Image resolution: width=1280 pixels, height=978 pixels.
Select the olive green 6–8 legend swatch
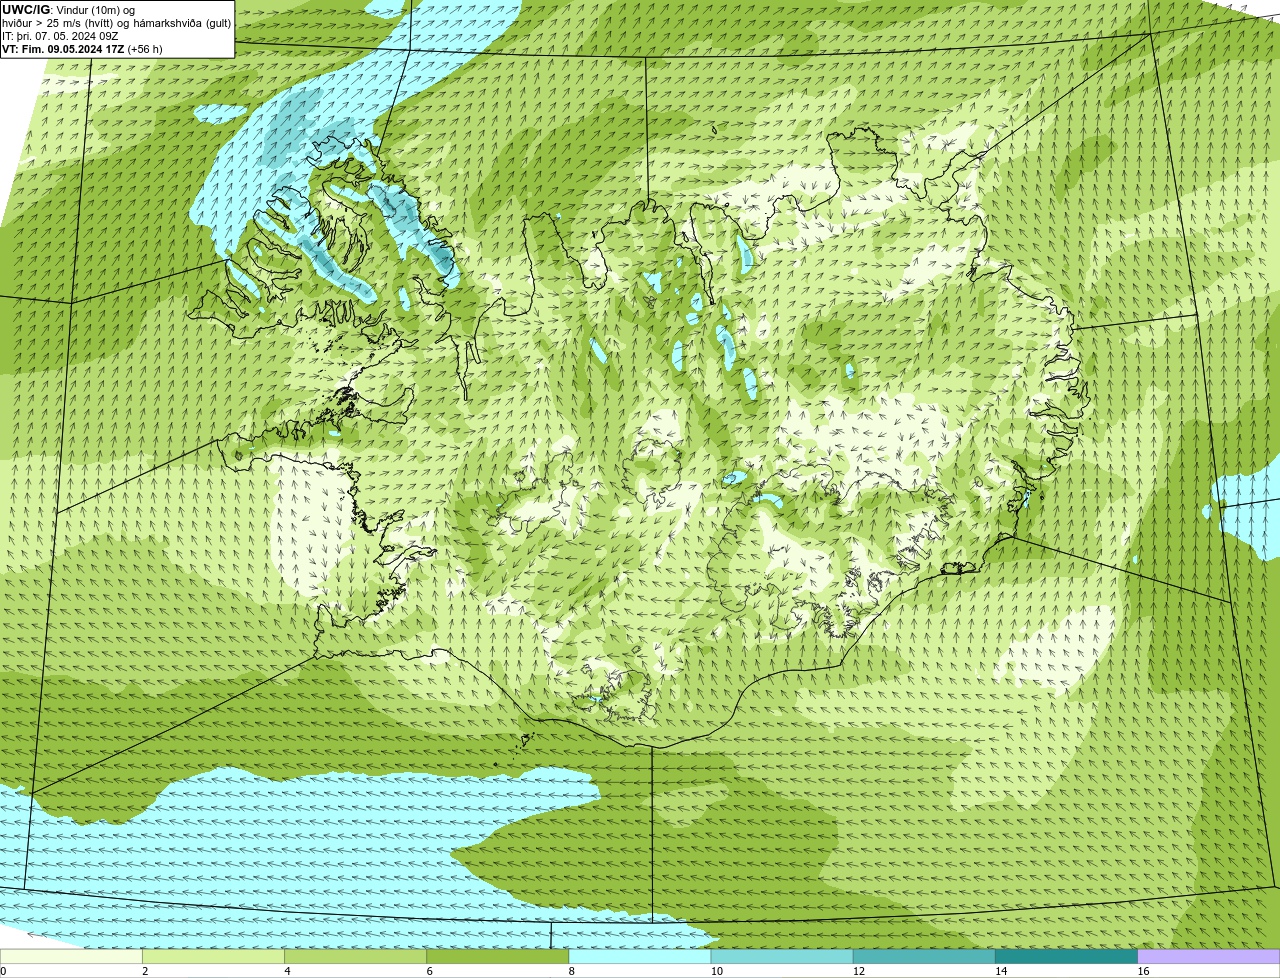coord(498,957)
